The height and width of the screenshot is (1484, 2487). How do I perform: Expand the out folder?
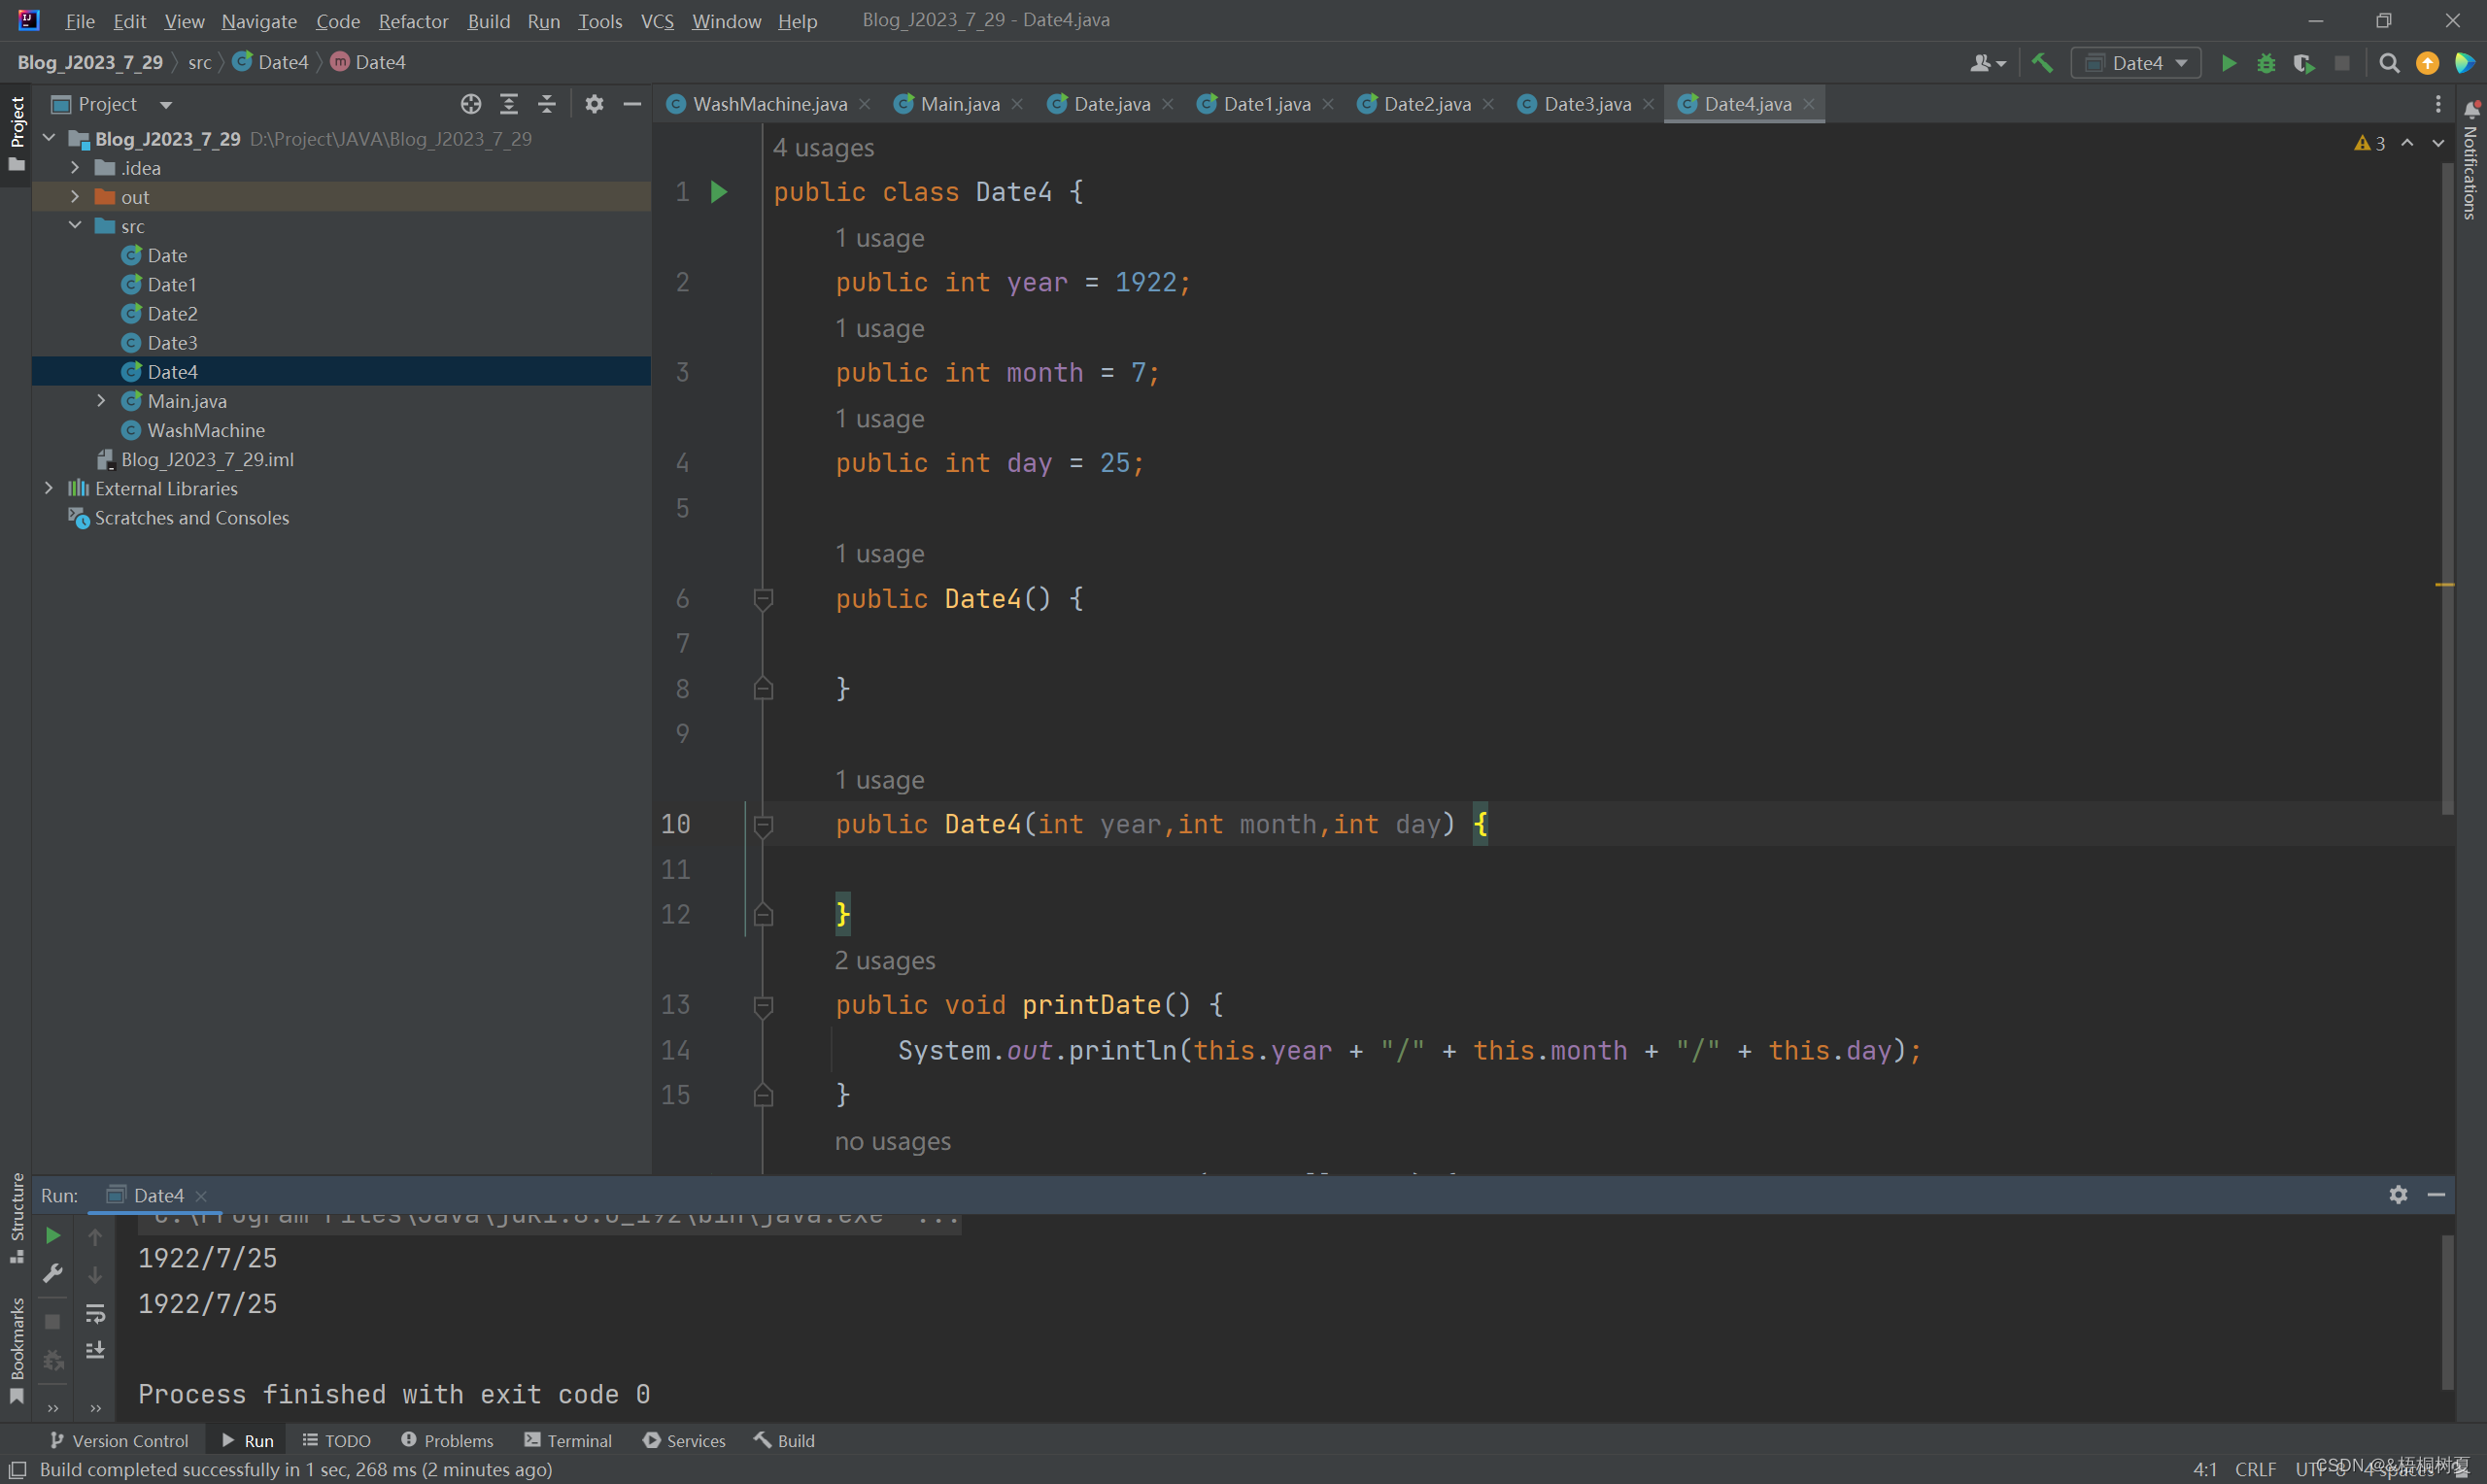pos(75,196)
